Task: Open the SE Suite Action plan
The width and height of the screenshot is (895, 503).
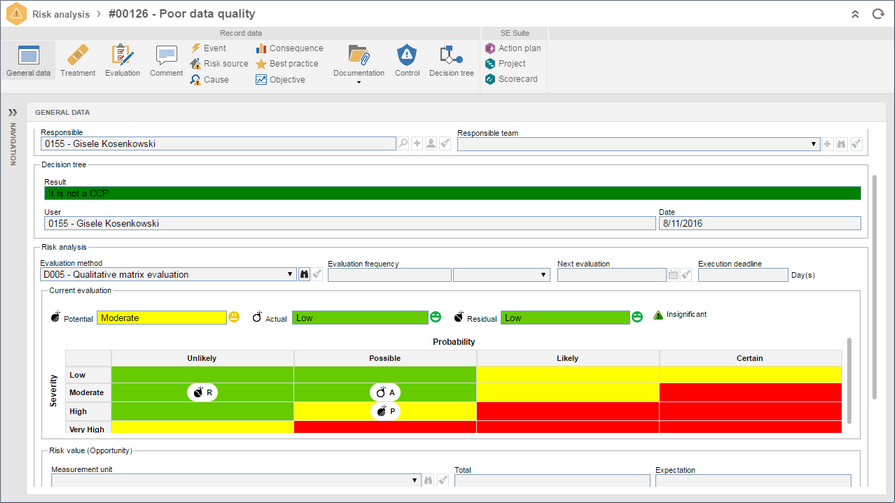Action: click(x=513, y=48)
